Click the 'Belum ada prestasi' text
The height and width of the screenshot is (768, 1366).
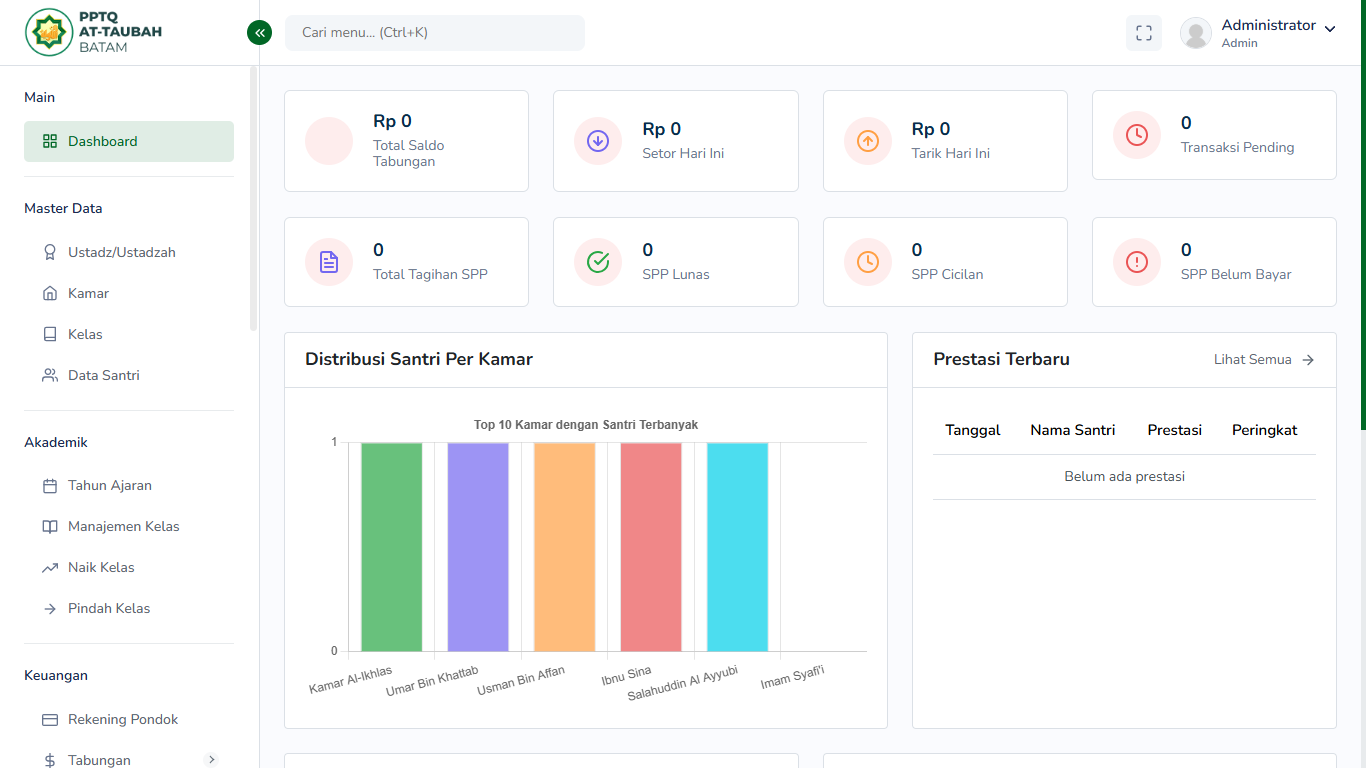1124,477
